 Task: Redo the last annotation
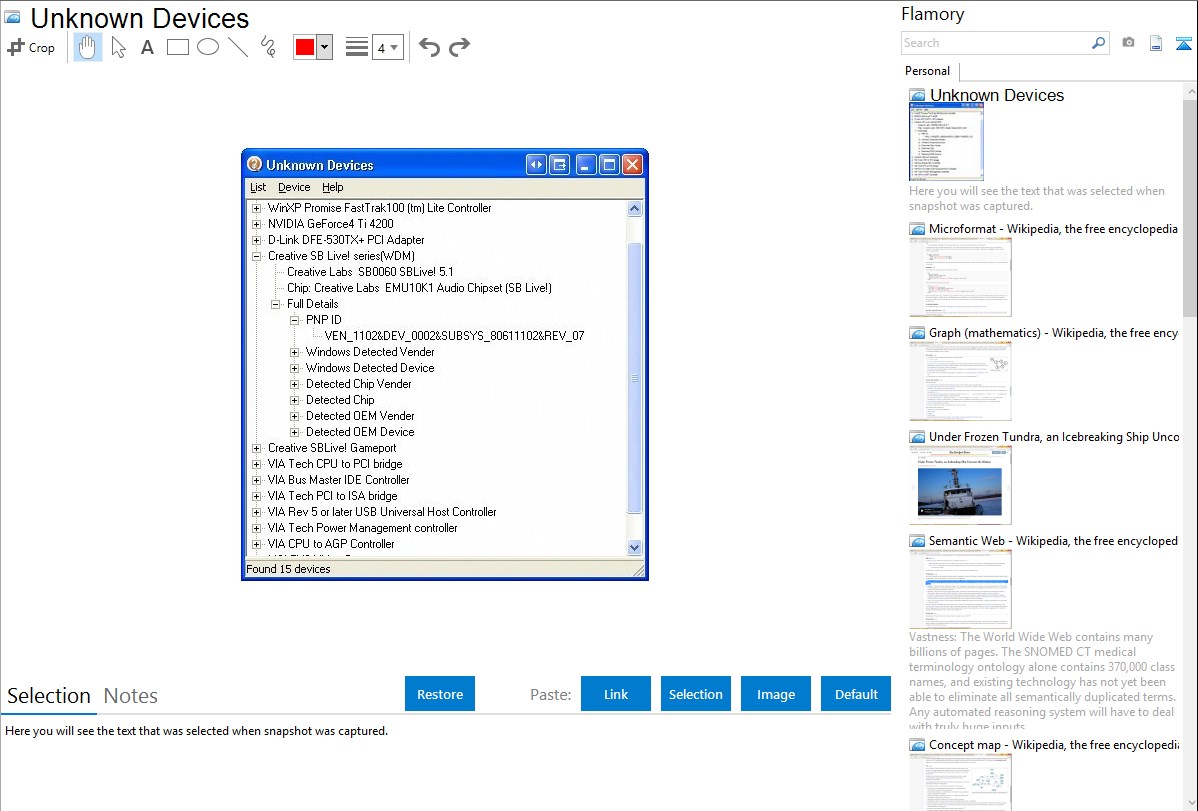point(459,47)
